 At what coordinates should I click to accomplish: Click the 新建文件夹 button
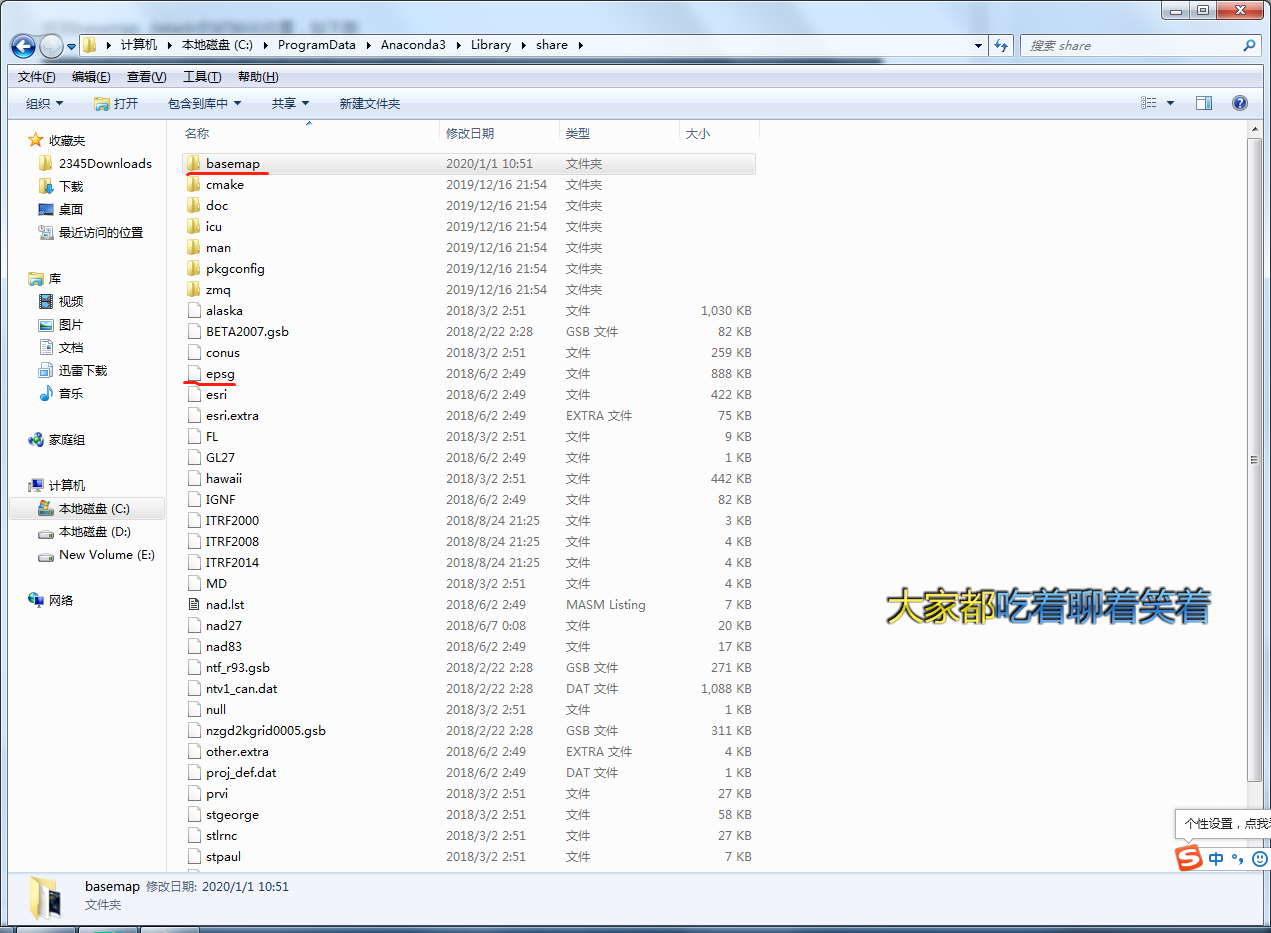pyautogui.click(x=370, y=102)
